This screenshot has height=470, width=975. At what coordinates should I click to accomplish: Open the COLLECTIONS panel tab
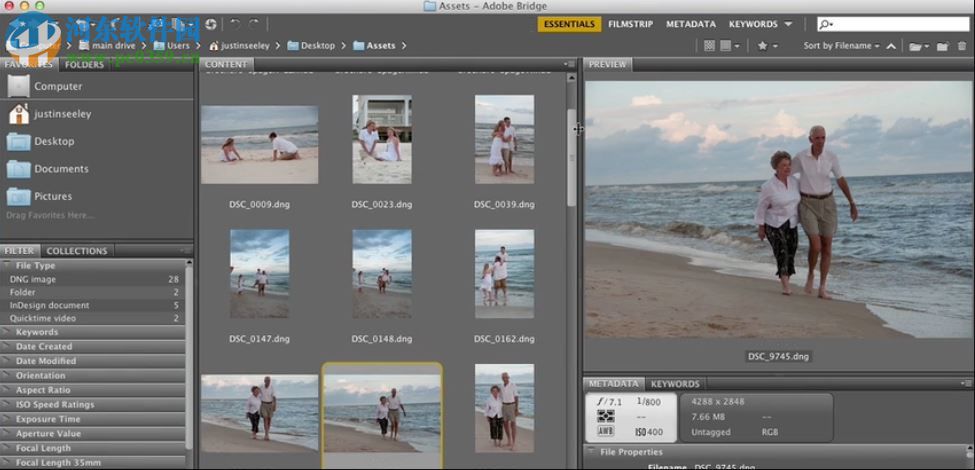[x=77, y=251]
